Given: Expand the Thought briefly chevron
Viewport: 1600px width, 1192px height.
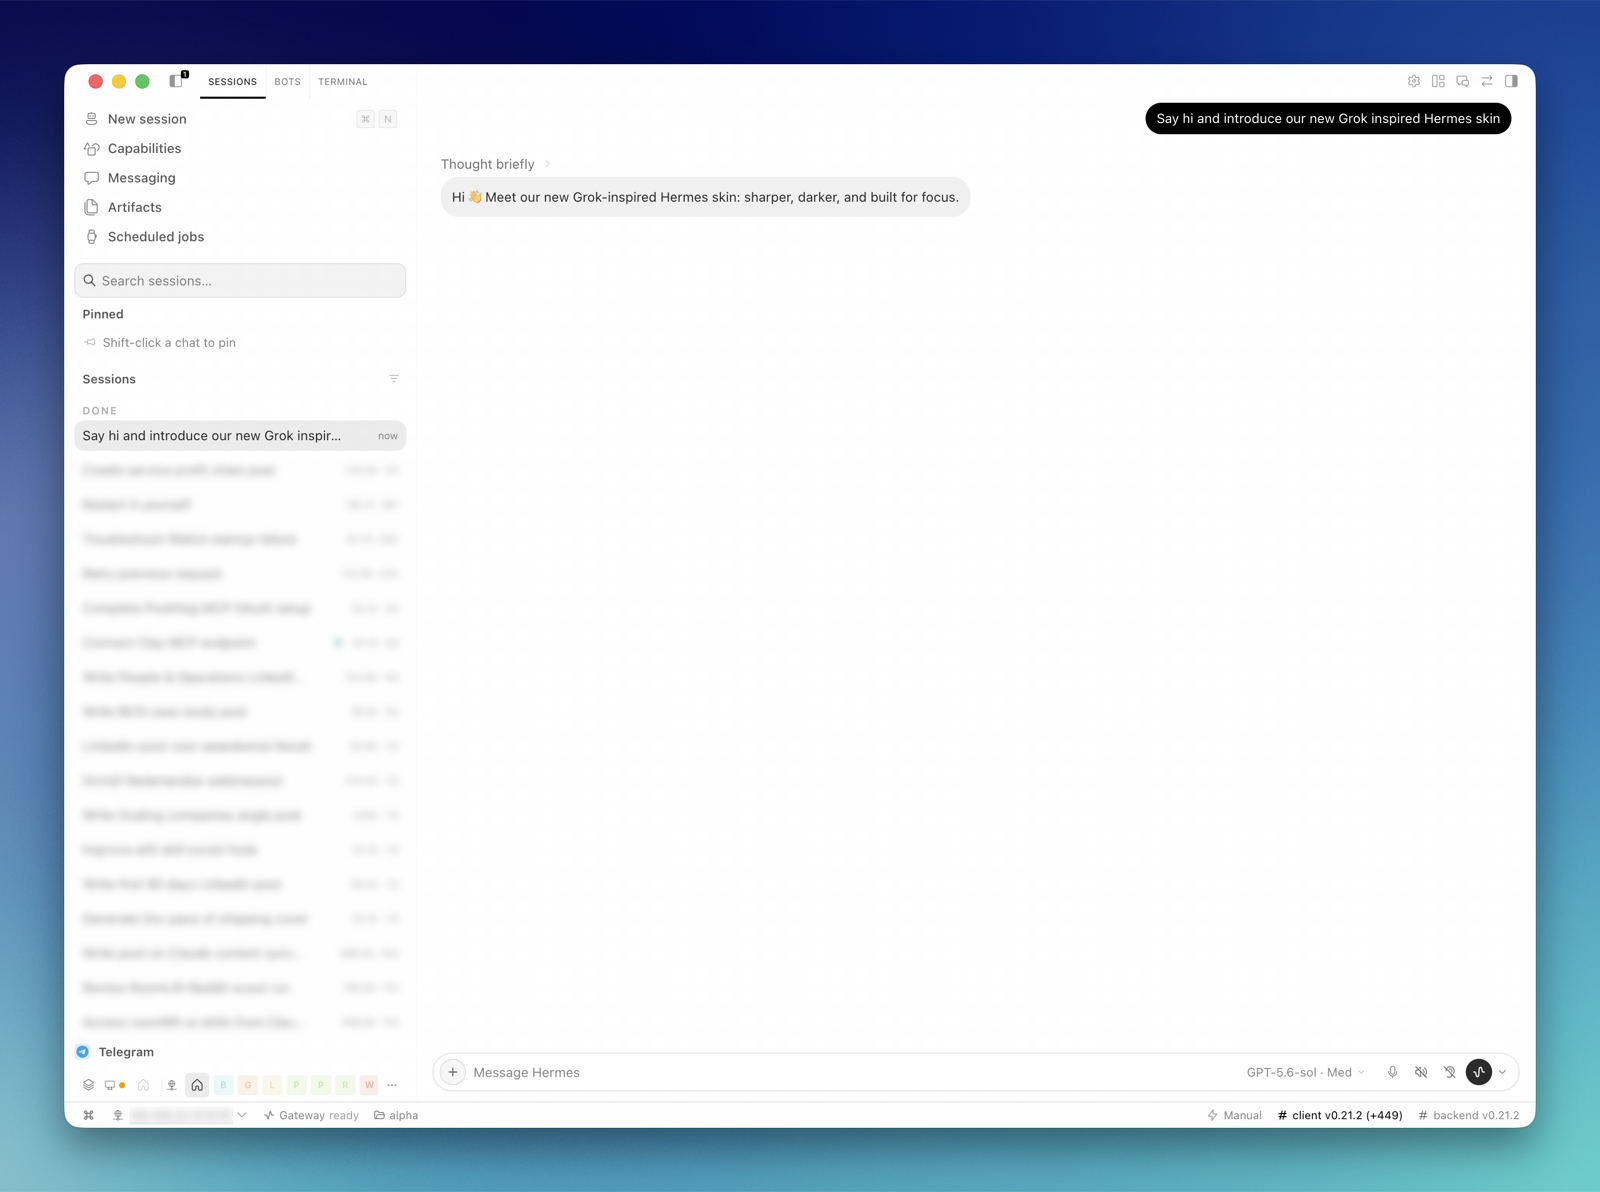Looking at the screenshot, I should click(x=547, y=164).
